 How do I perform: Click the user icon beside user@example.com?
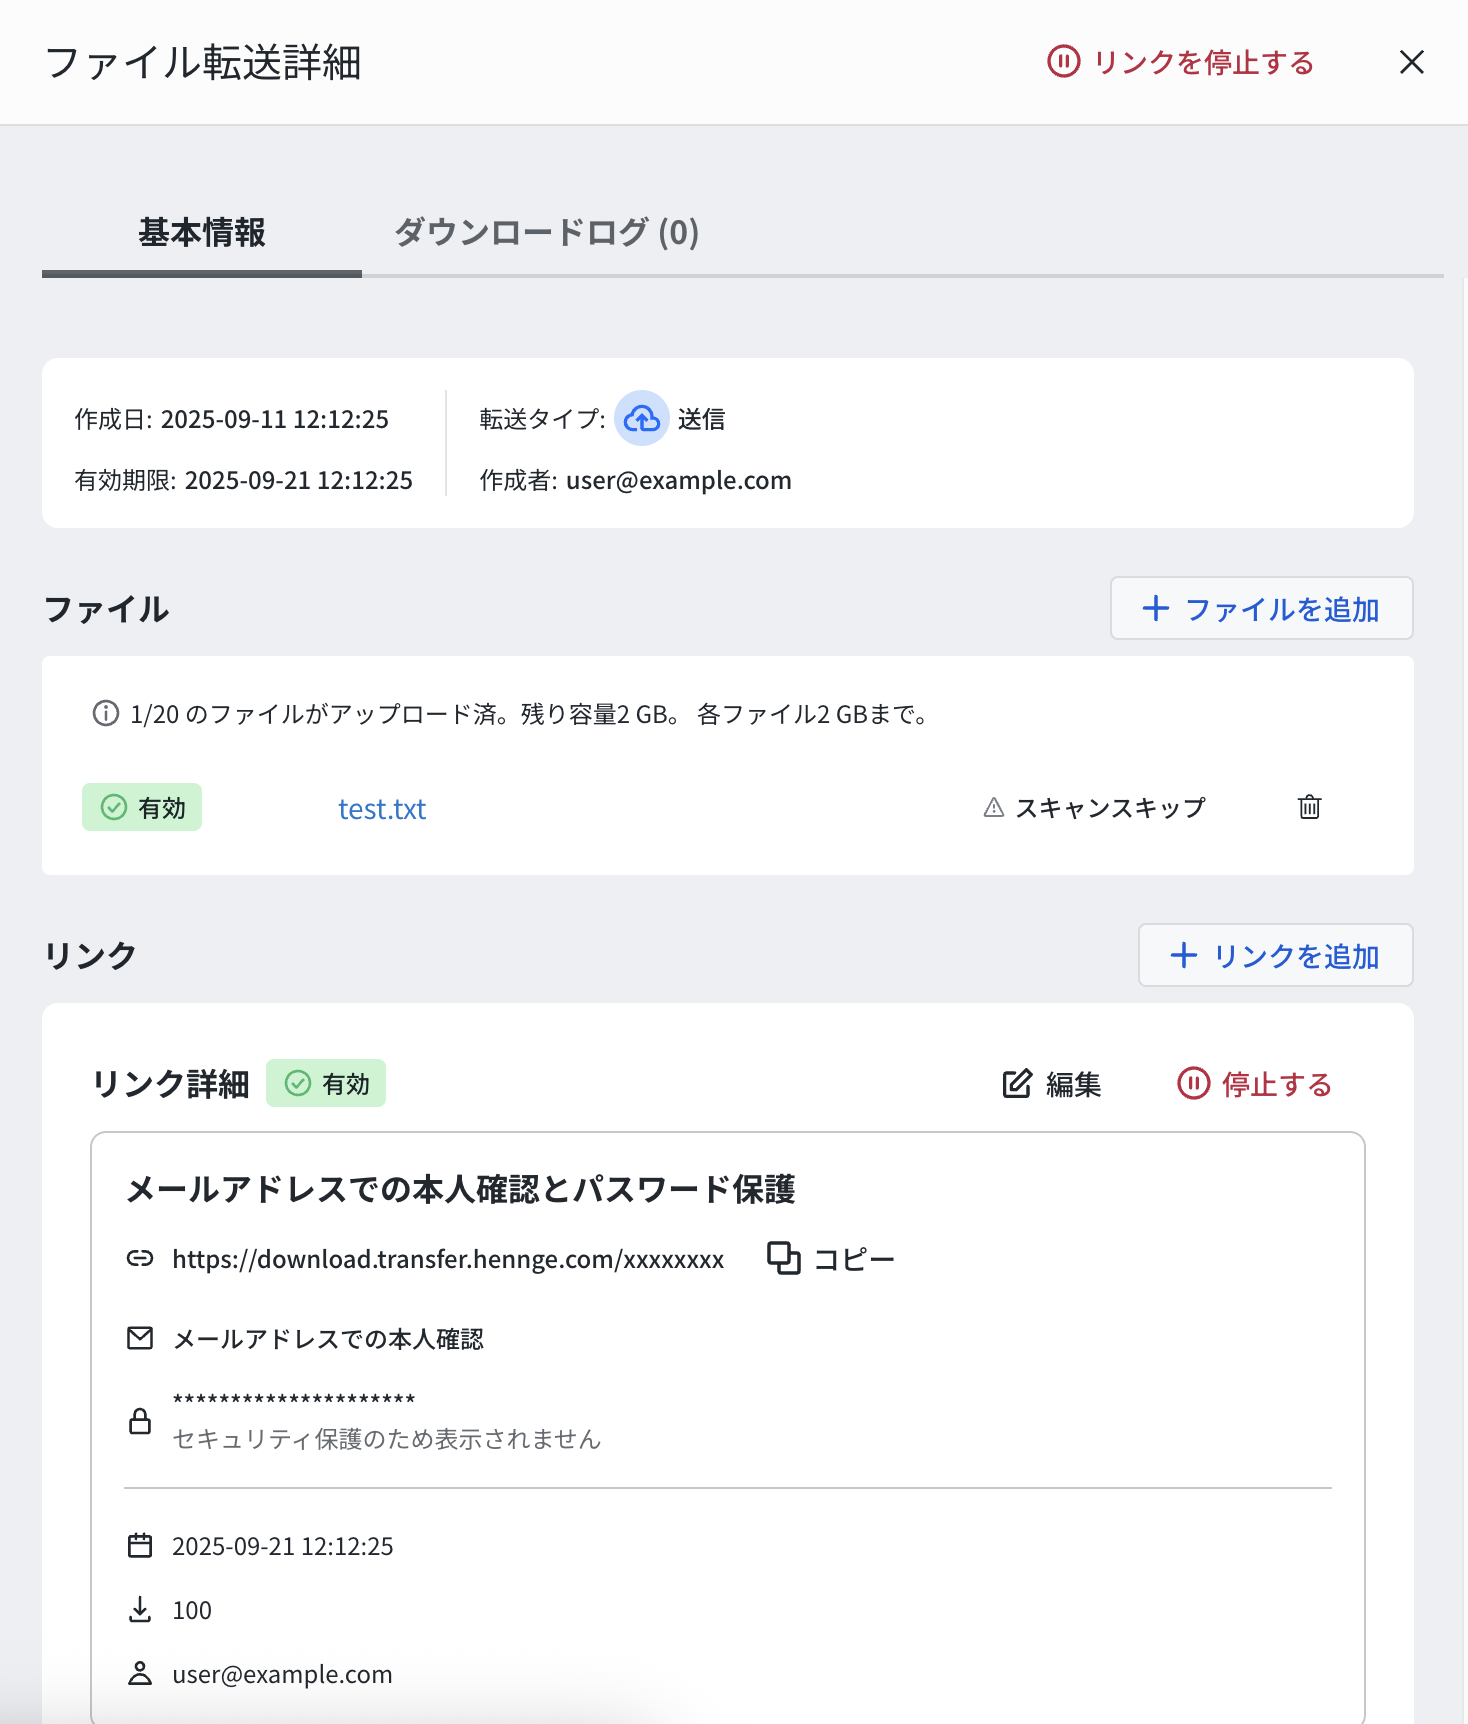tap(140, 1674)
